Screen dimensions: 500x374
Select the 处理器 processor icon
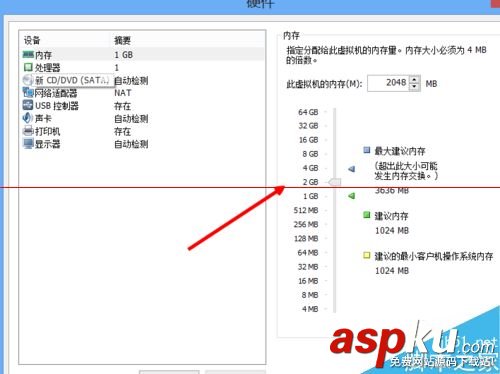click(28, 67)
